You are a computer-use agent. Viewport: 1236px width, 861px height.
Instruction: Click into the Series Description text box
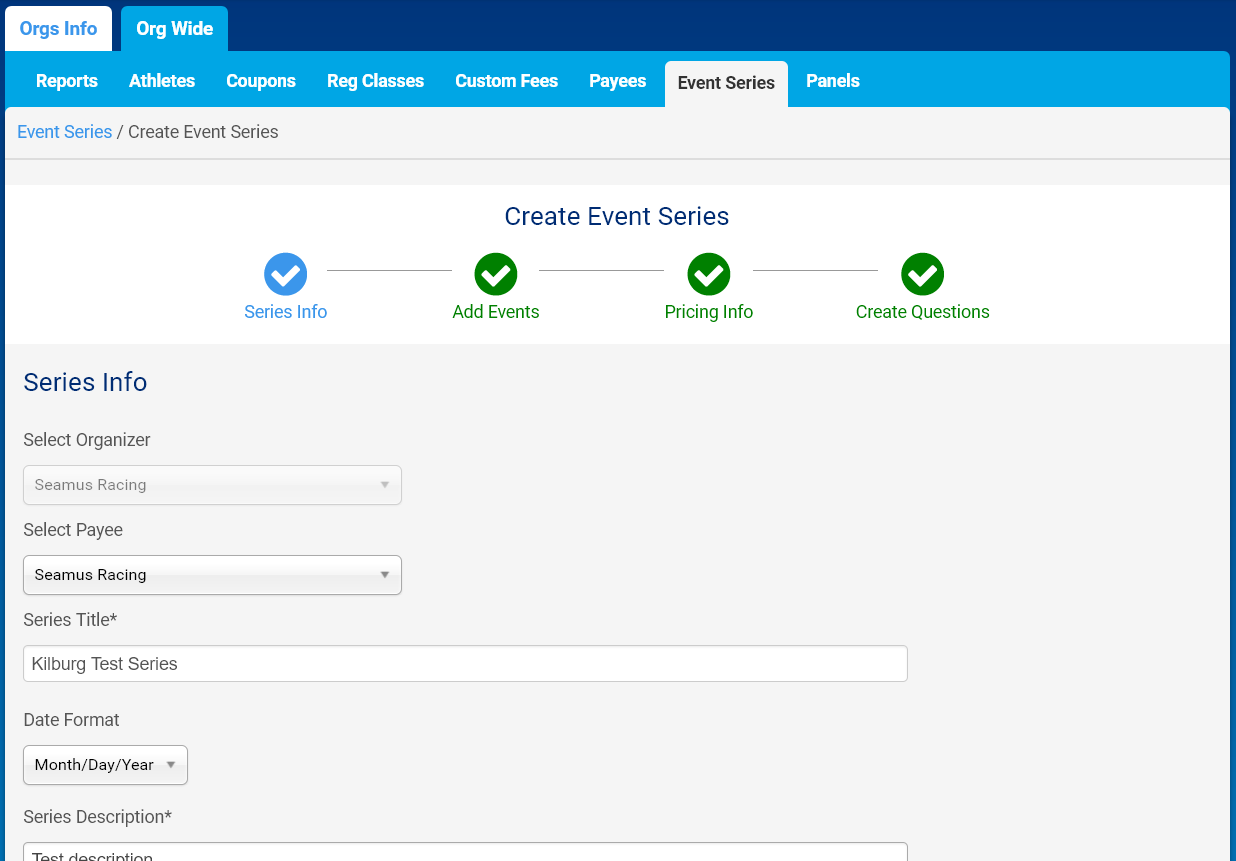[465, 853]
